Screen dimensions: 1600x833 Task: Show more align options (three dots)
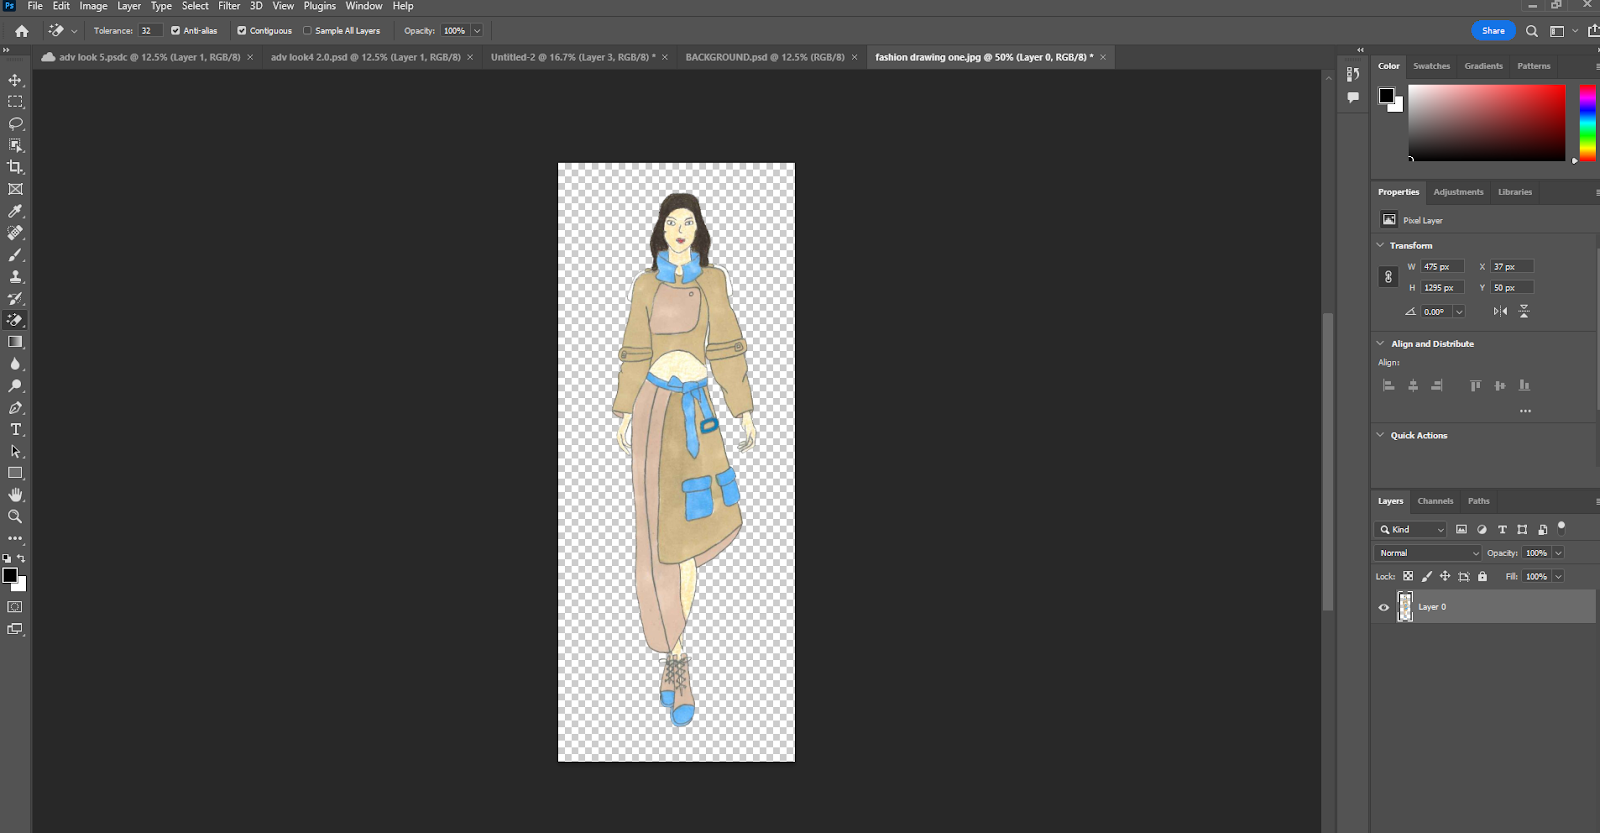point(1525,411)
